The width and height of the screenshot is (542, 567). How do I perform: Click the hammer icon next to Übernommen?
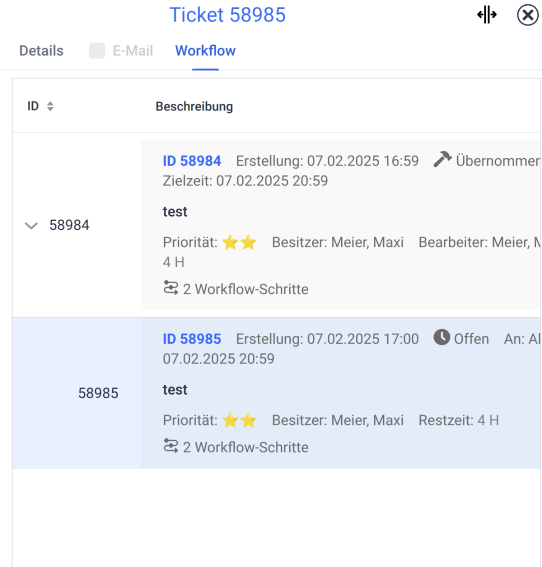[443, 159]
